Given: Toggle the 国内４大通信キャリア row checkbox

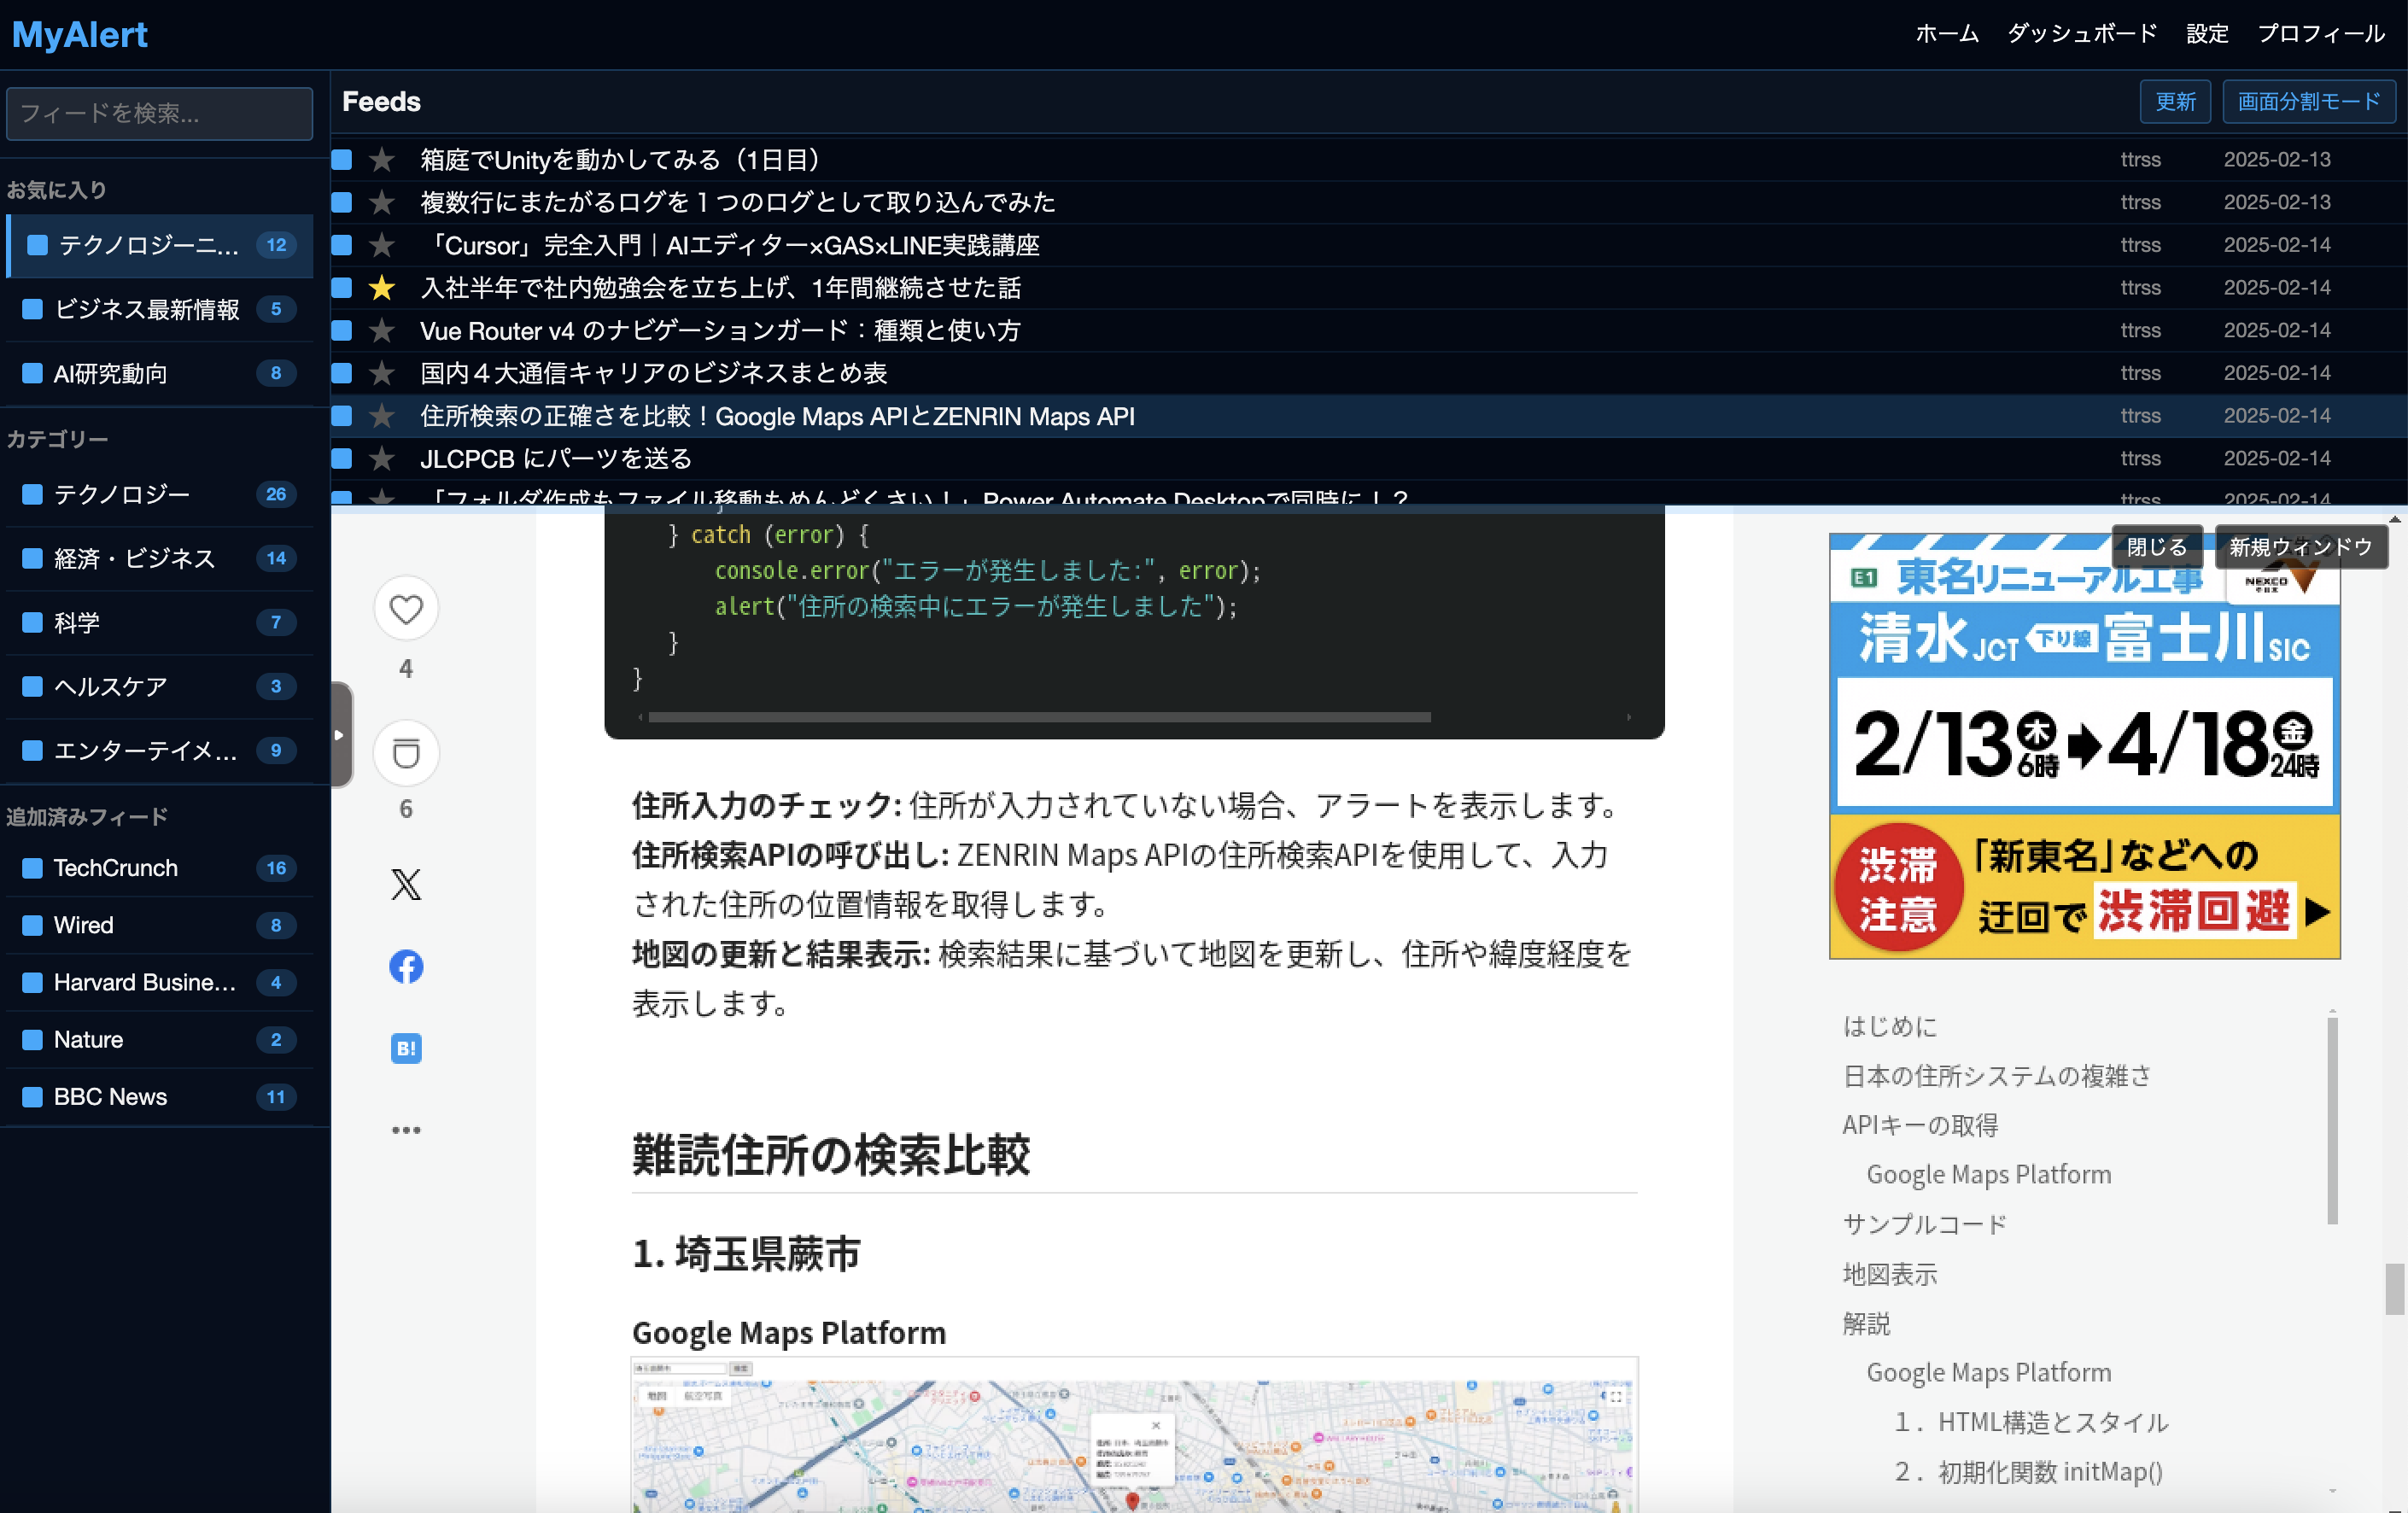Looking at the screenshot, I should click(342, 373).
